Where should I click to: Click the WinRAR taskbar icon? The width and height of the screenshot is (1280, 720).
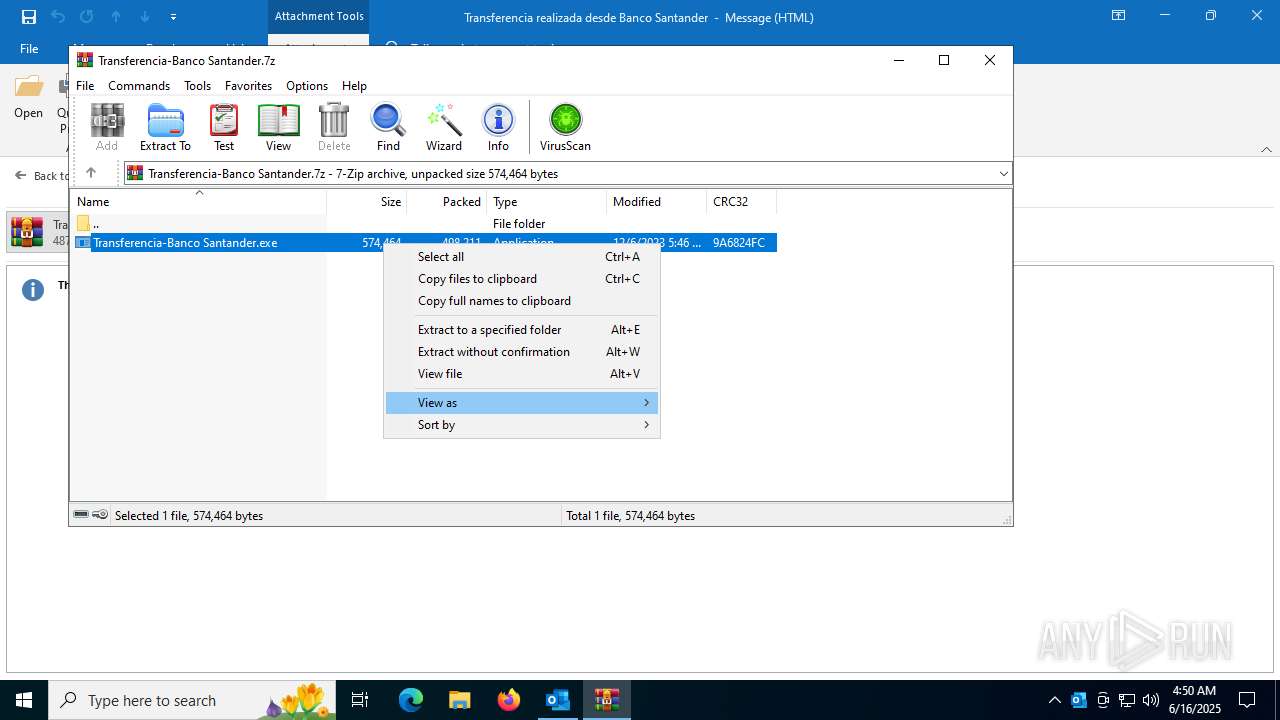(x=606, y=700)
